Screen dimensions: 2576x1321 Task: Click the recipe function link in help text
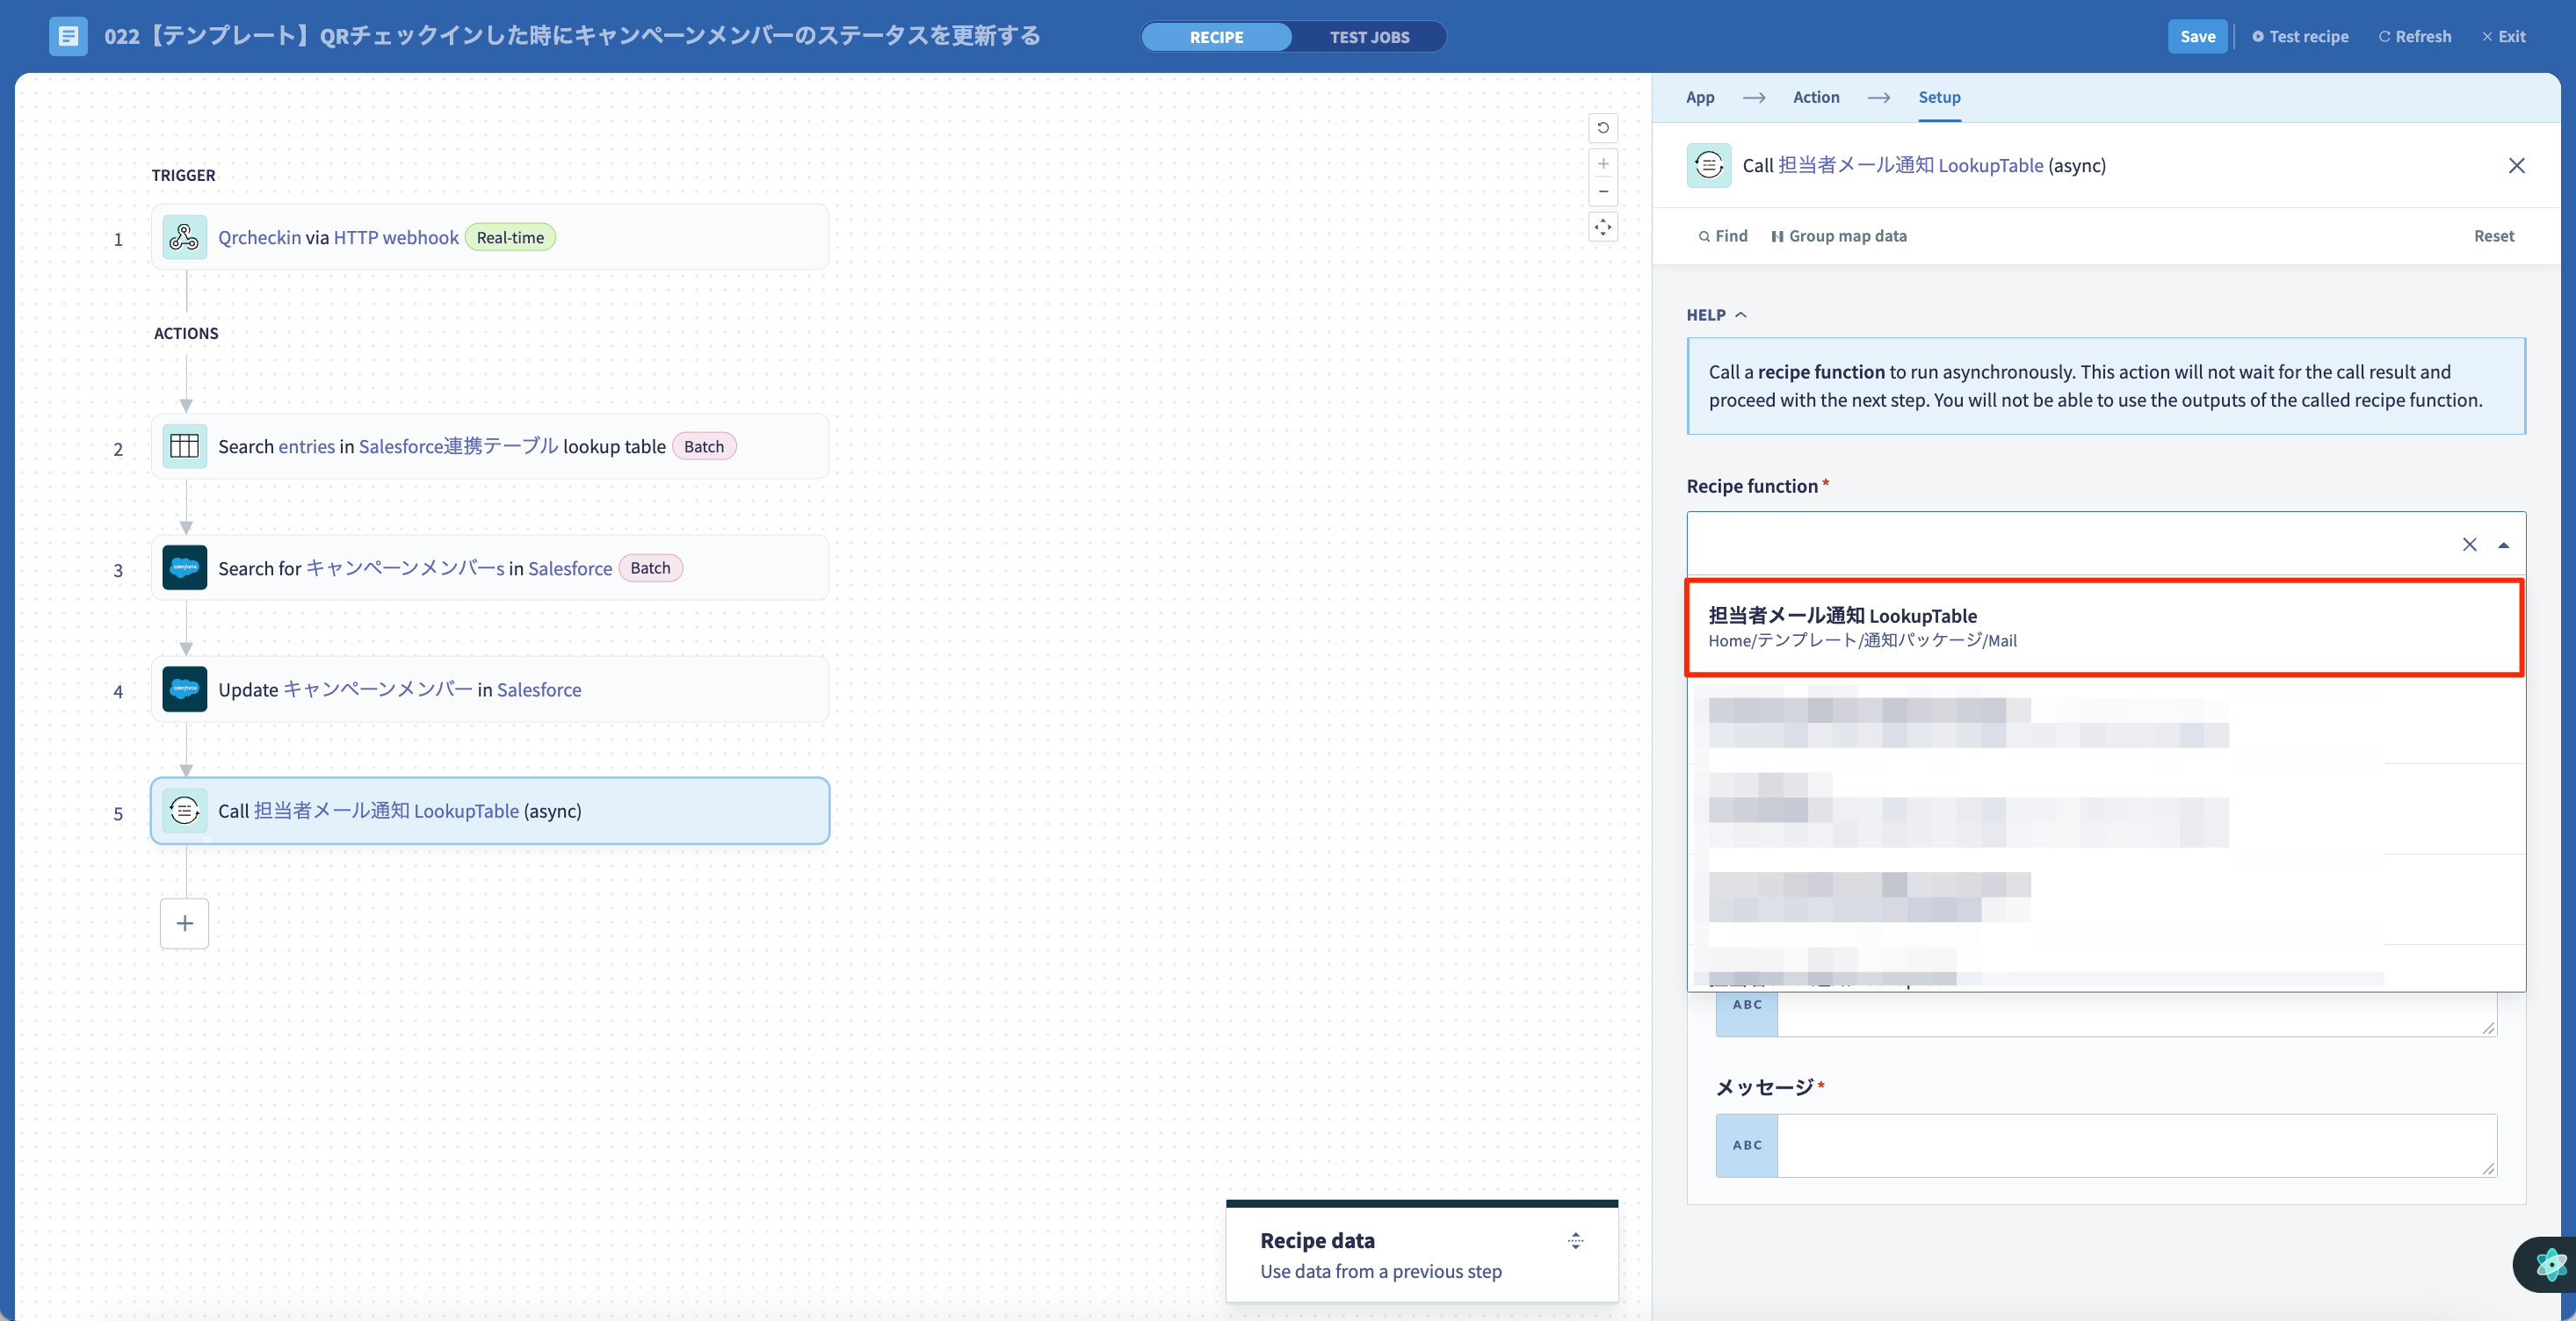click(1820, 371)
